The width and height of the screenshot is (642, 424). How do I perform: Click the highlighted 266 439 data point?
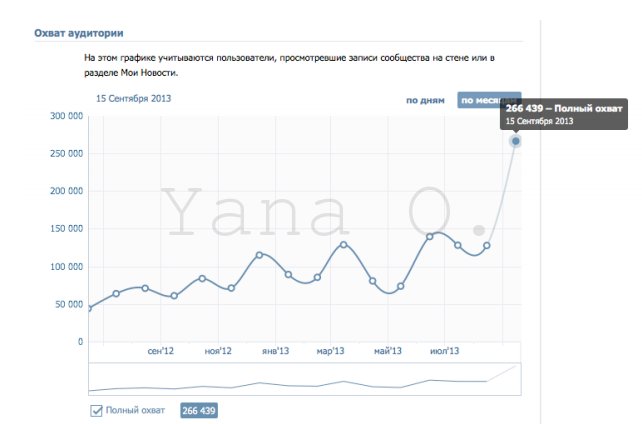pos(516,141)
